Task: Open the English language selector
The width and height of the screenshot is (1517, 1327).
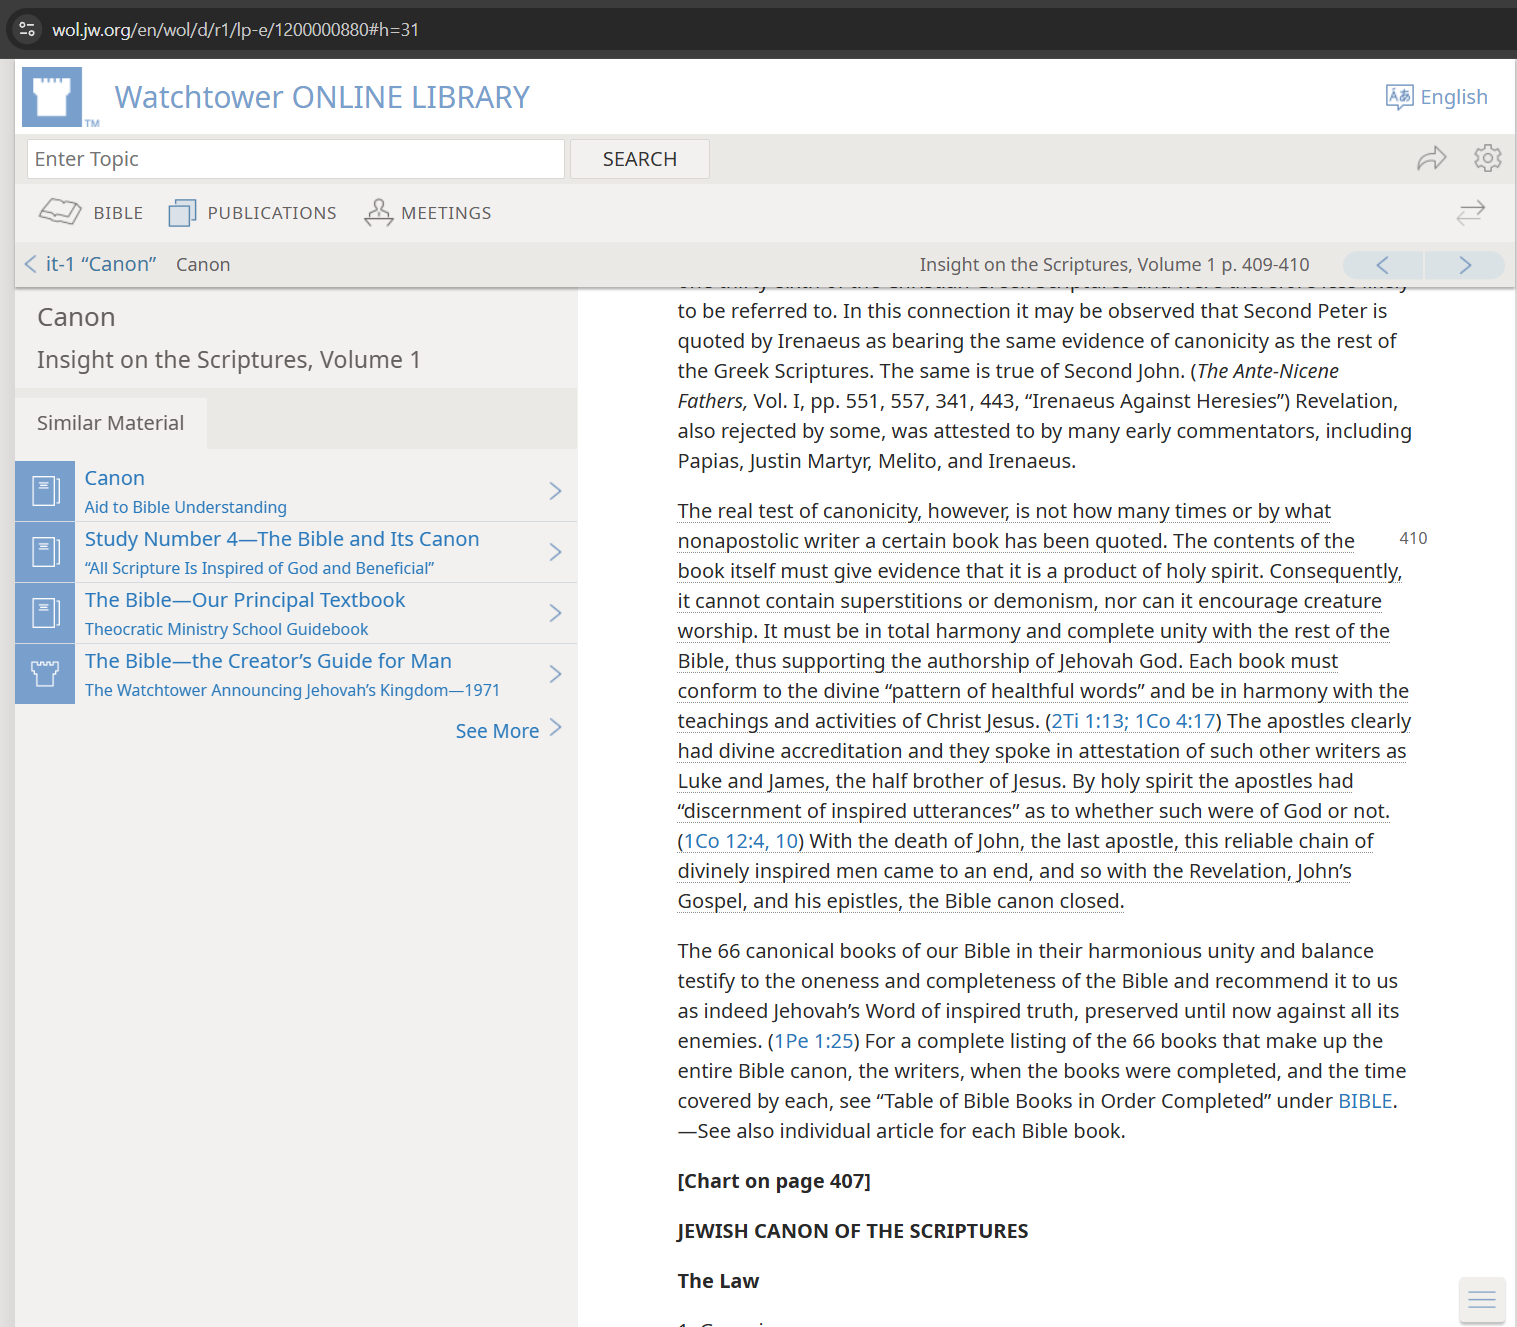Action: (x=1436, y=97)
